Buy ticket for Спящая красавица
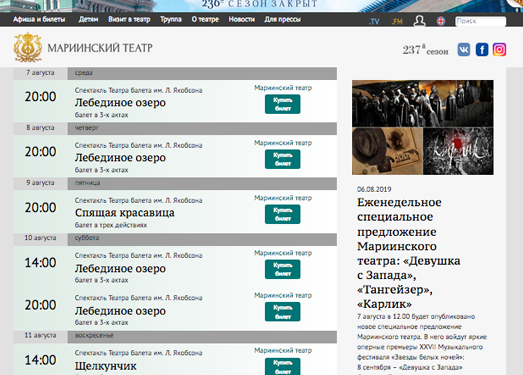Screen dimensions: 523x375 pos(283,214)
